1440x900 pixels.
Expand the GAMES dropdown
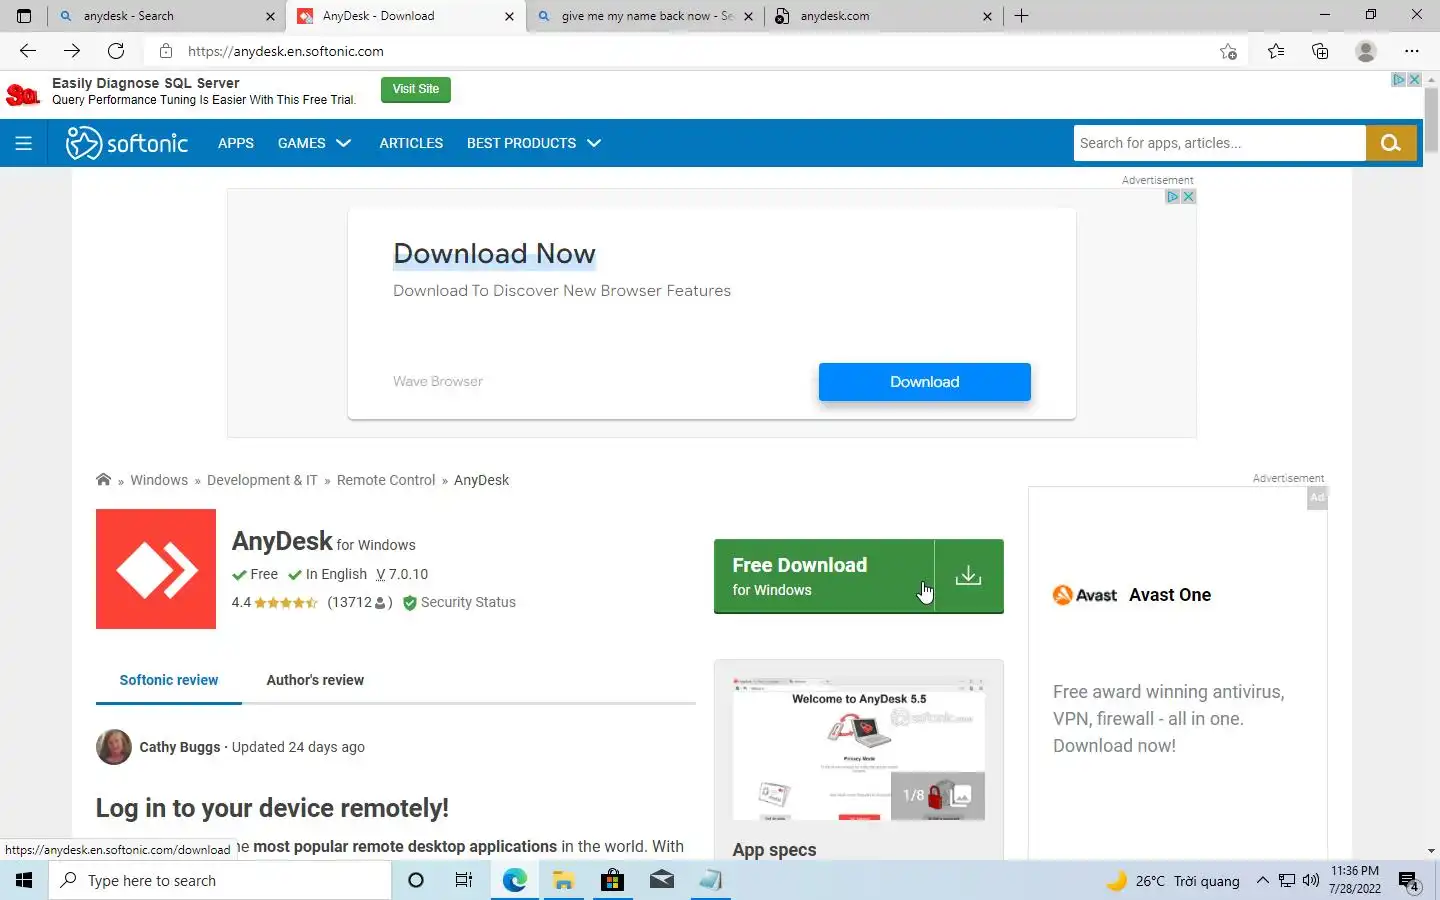314,143
